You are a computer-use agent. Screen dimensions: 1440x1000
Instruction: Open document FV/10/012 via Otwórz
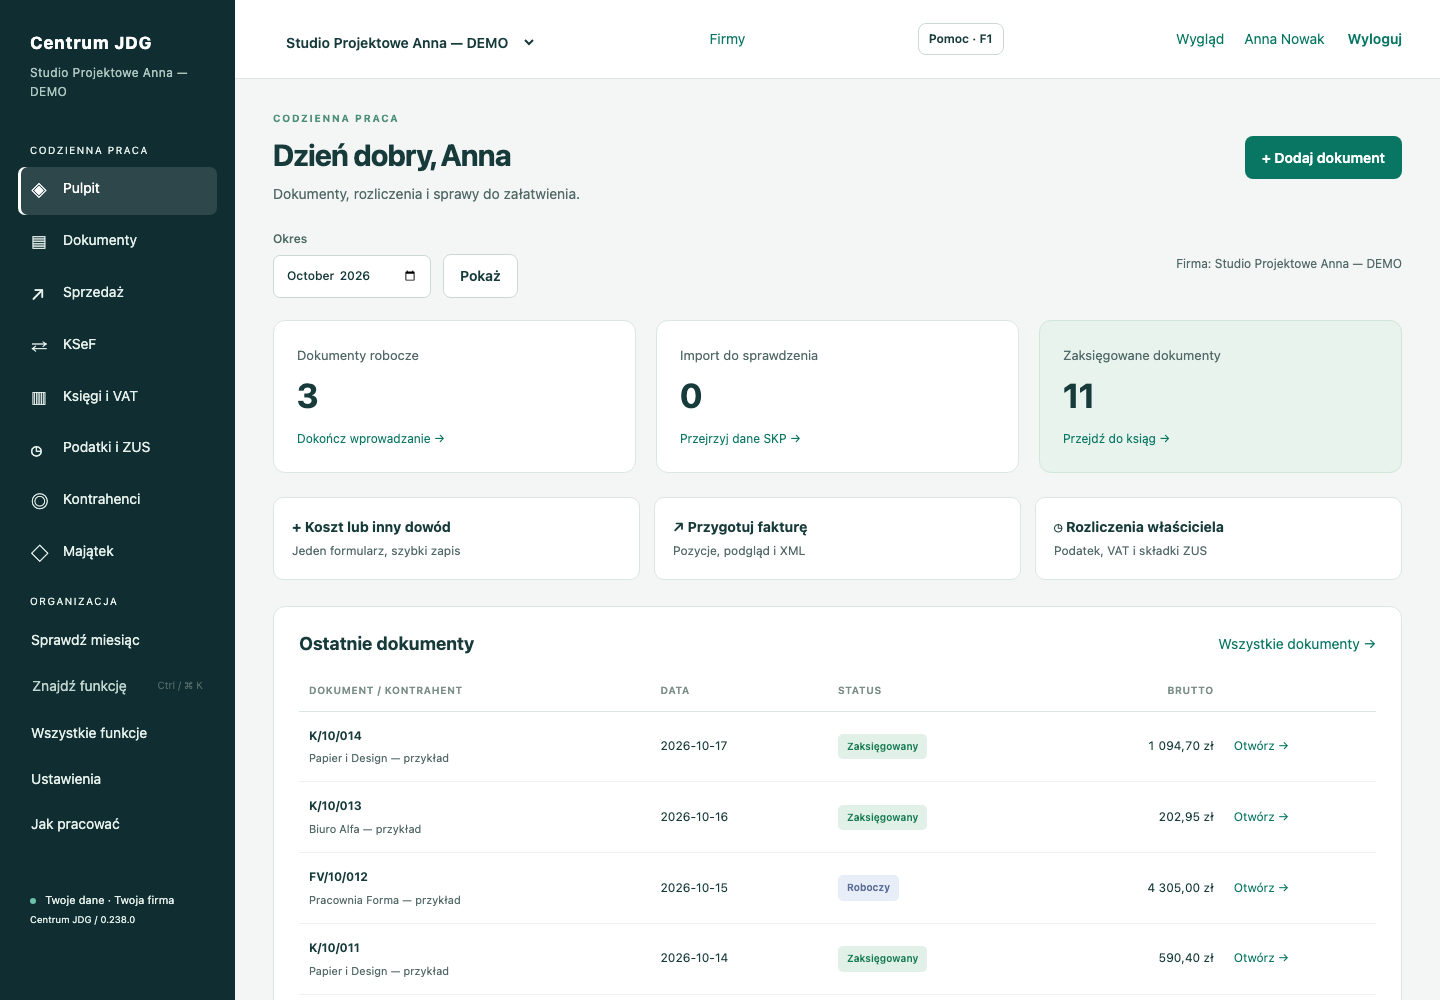[1261, 888]
